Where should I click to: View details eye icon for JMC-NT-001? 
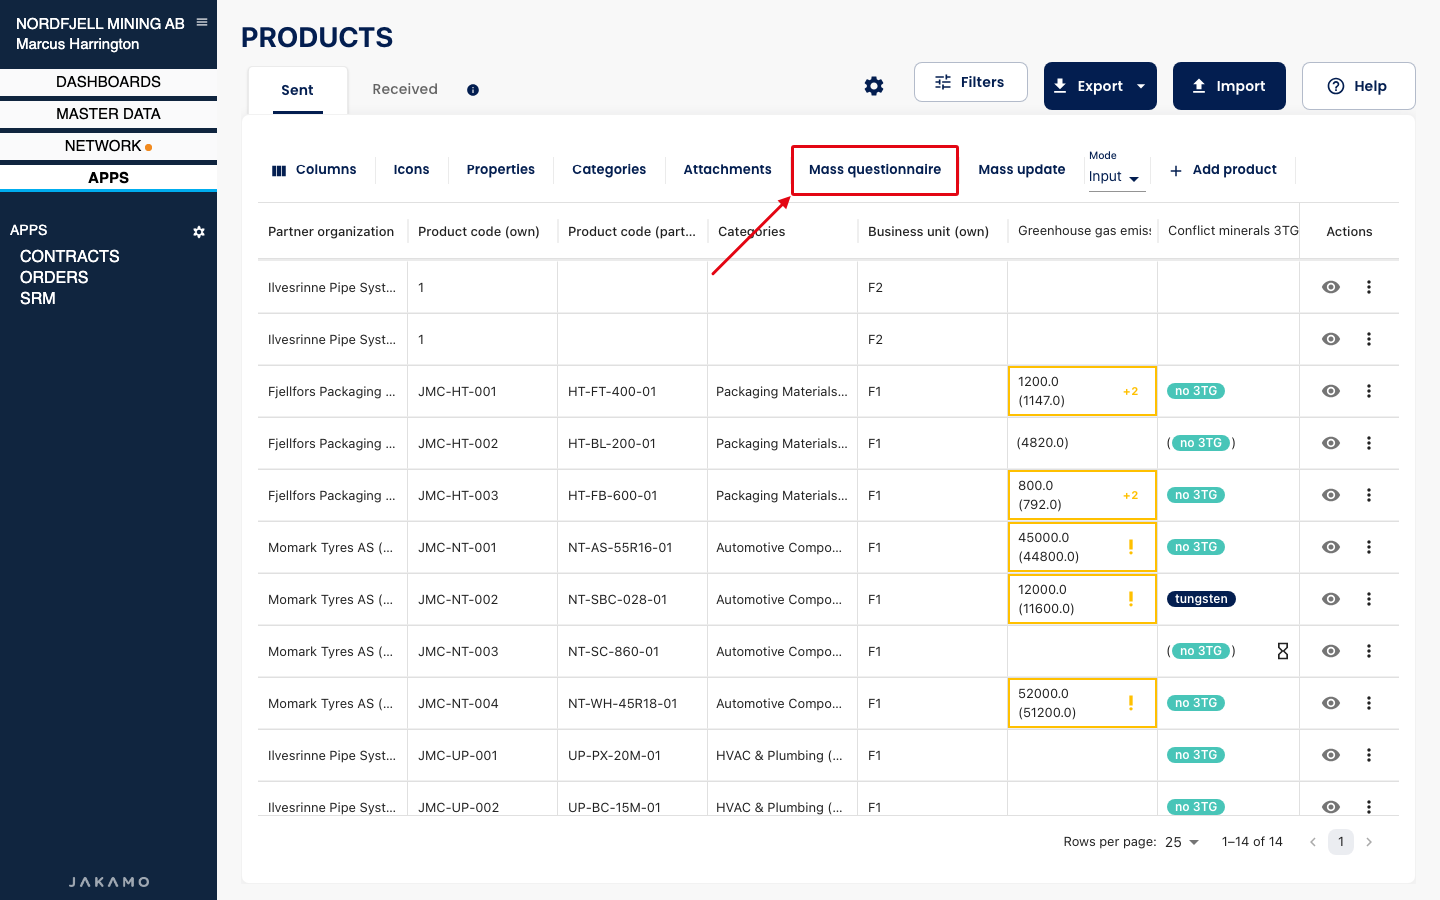click(1331, 547)
